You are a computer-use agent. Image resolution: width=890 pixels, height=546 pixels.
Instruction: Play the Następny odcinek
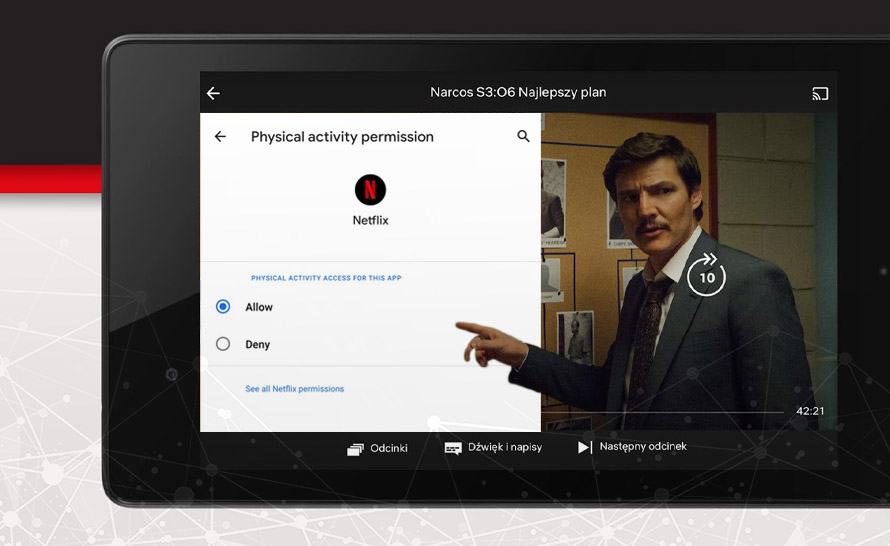(x=632, y=447)
